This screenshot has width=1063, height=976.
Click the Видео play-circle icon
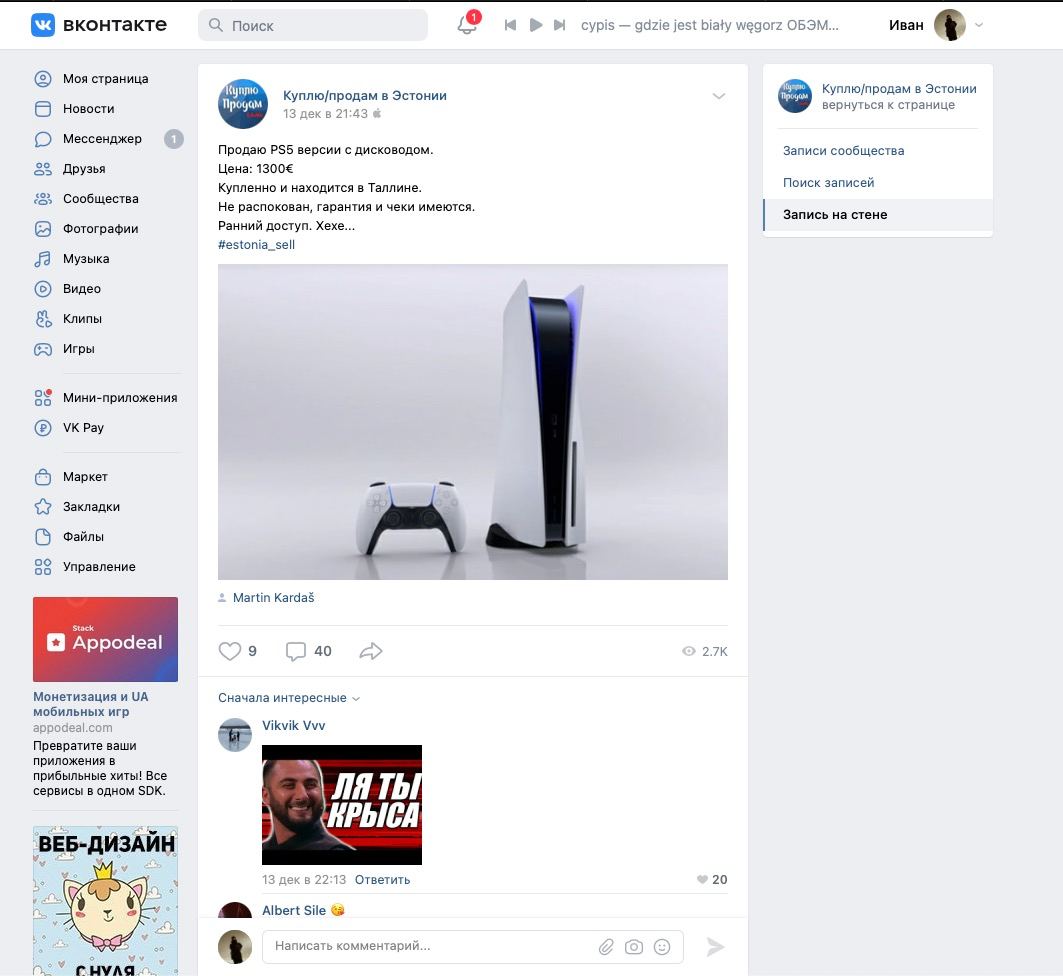click(43, 289)
